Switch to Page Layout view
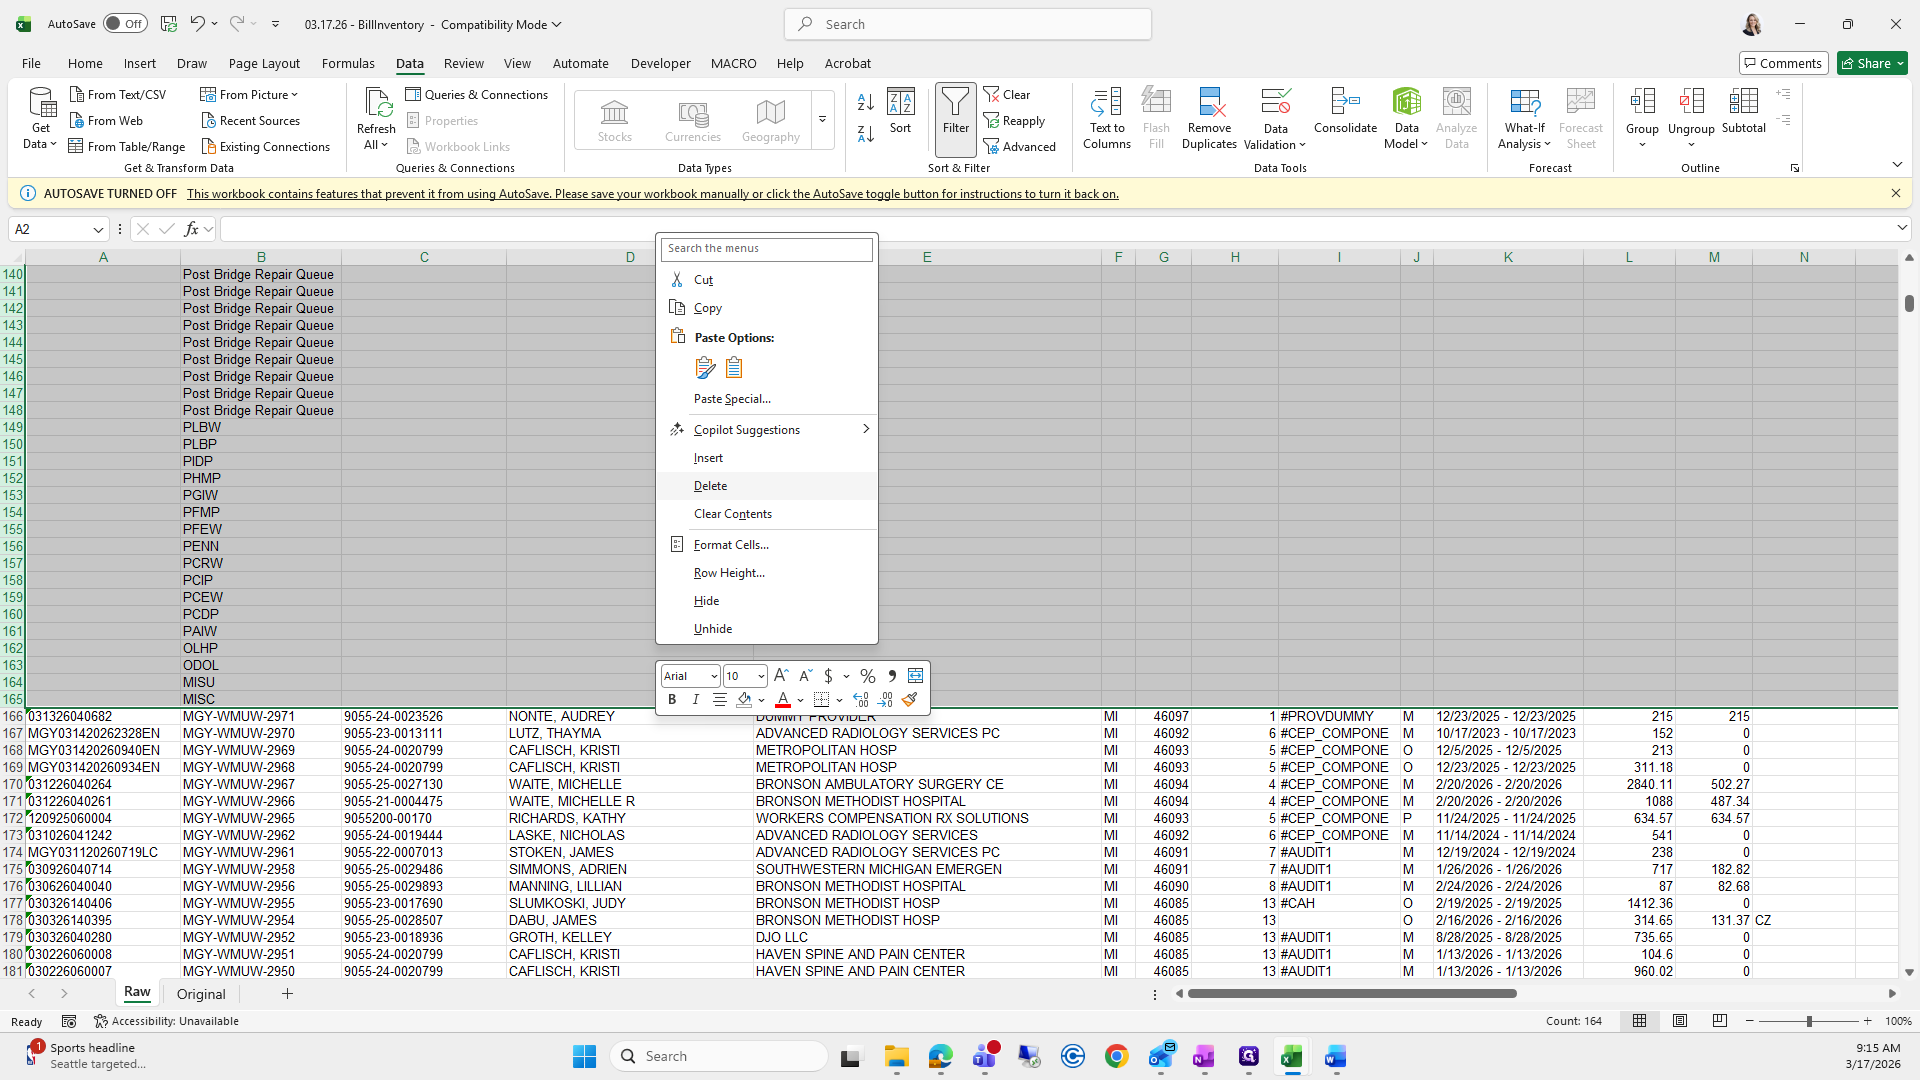 click(1680, 1021)
